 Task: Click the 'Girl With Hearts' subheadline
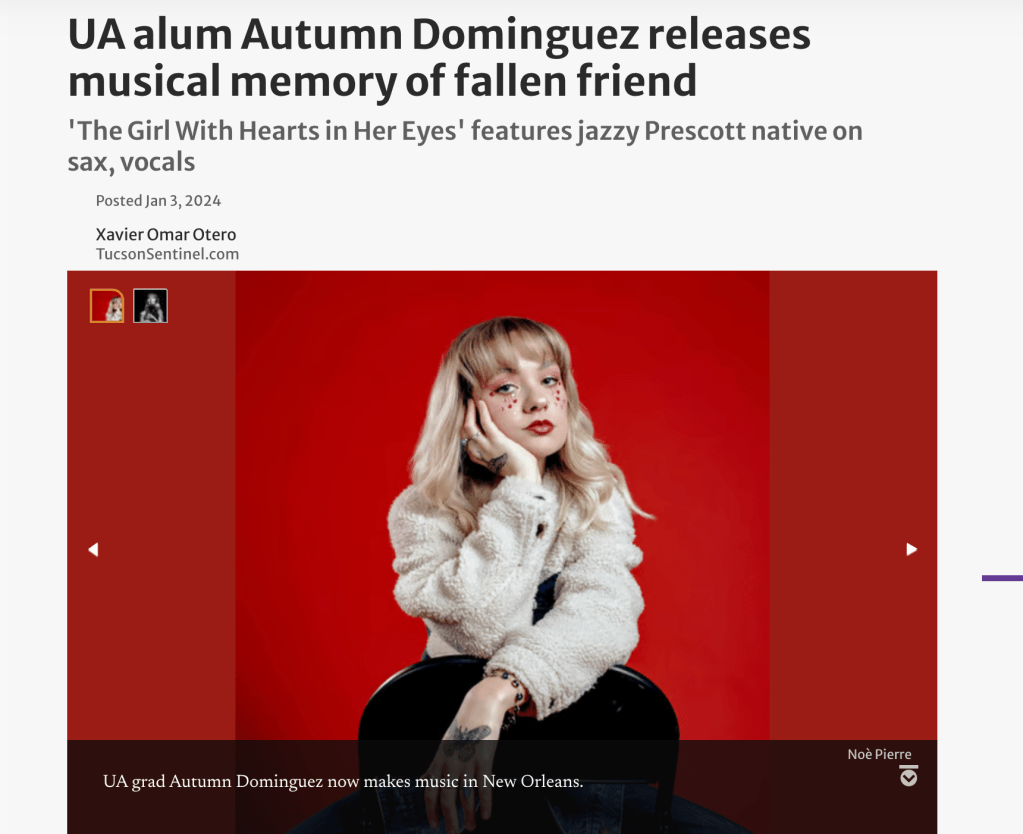coord(465,146)
